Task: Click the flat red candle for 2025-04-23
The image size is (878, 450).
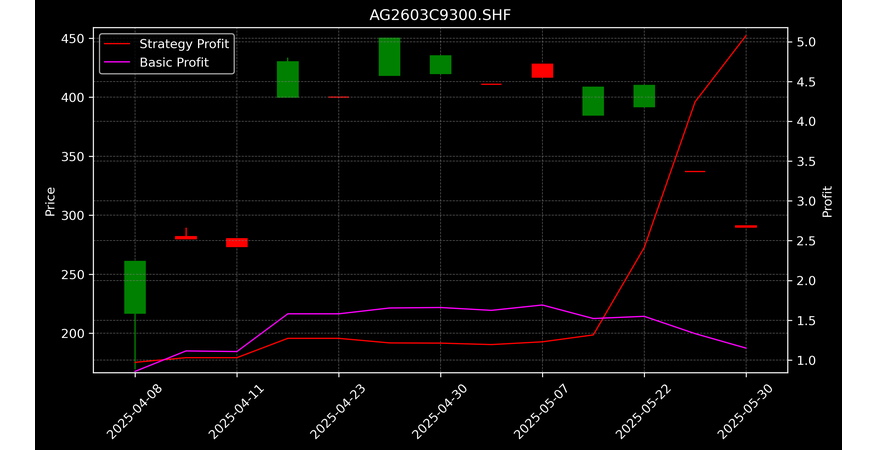Action: pyautogui.click(x=339, y=97)
